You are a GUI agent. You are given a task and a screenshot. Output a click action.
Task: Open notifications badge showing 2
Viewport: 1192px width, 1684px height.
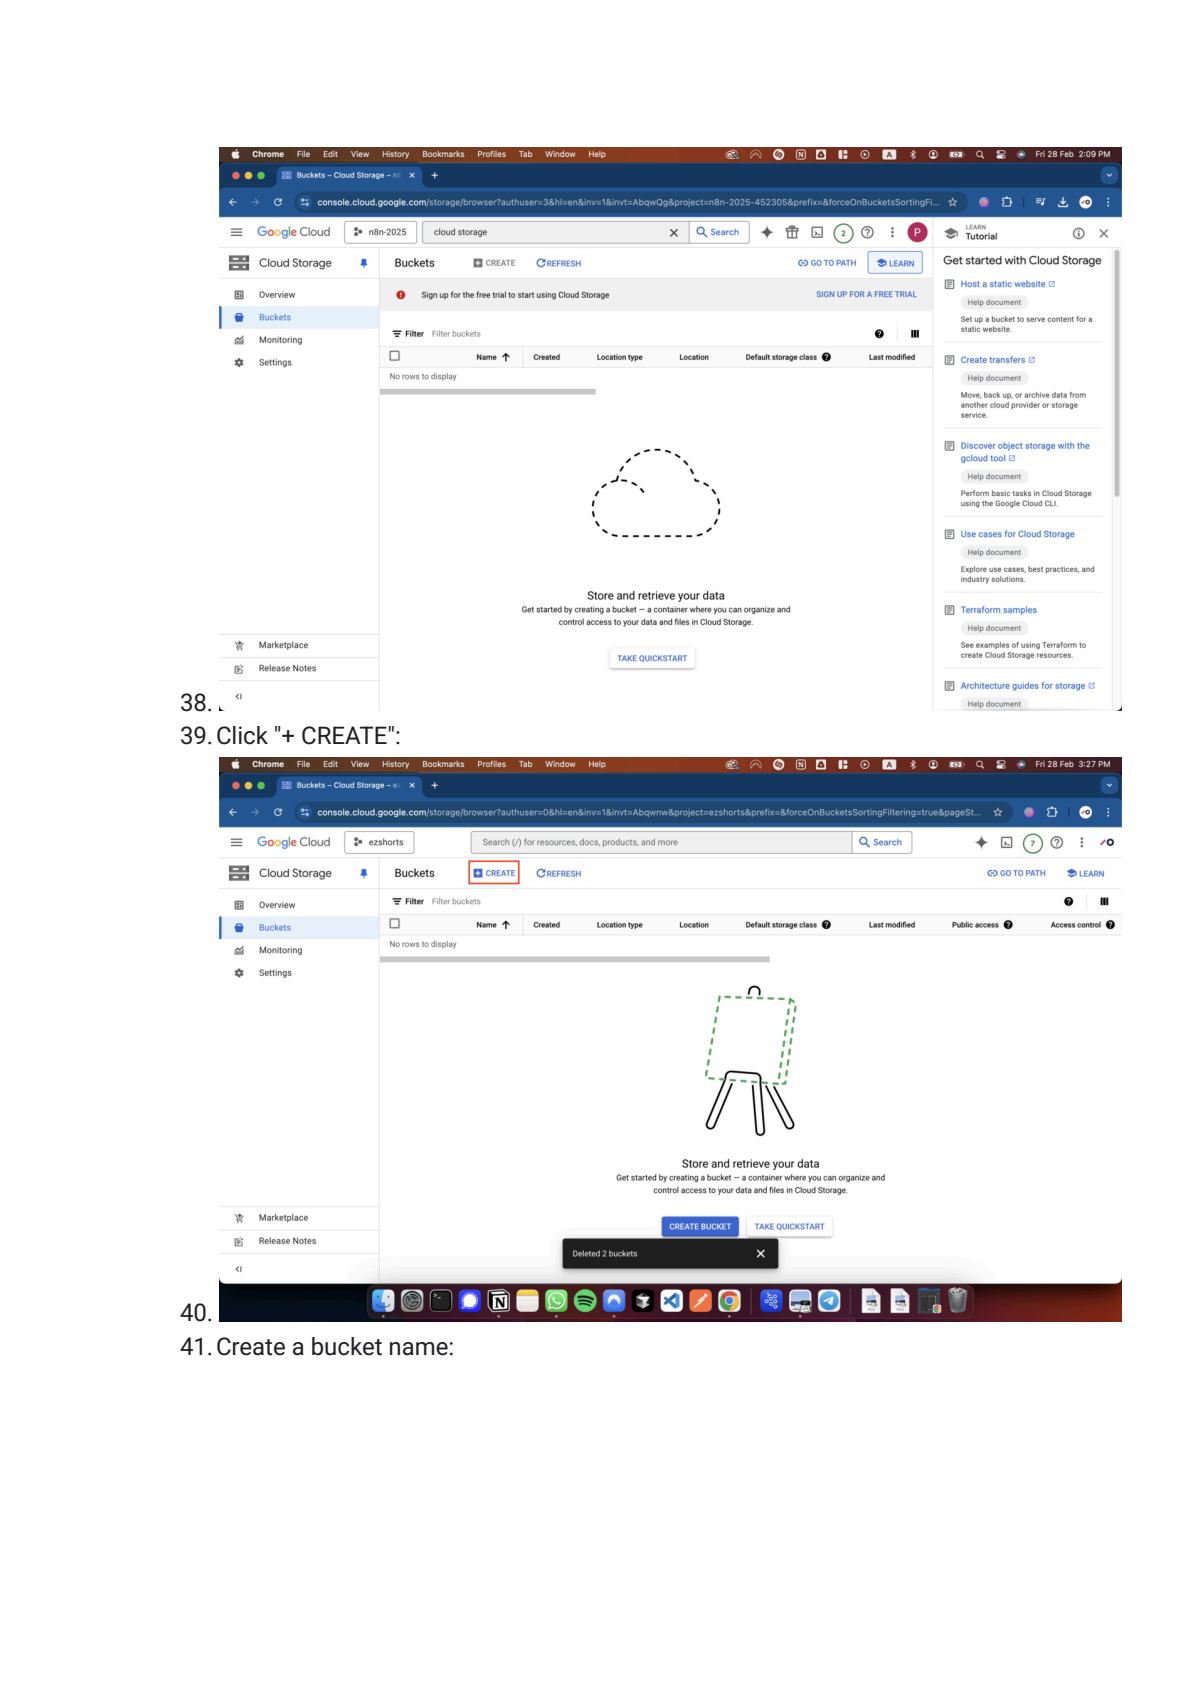pyautogui.click(x=843, y=233)
